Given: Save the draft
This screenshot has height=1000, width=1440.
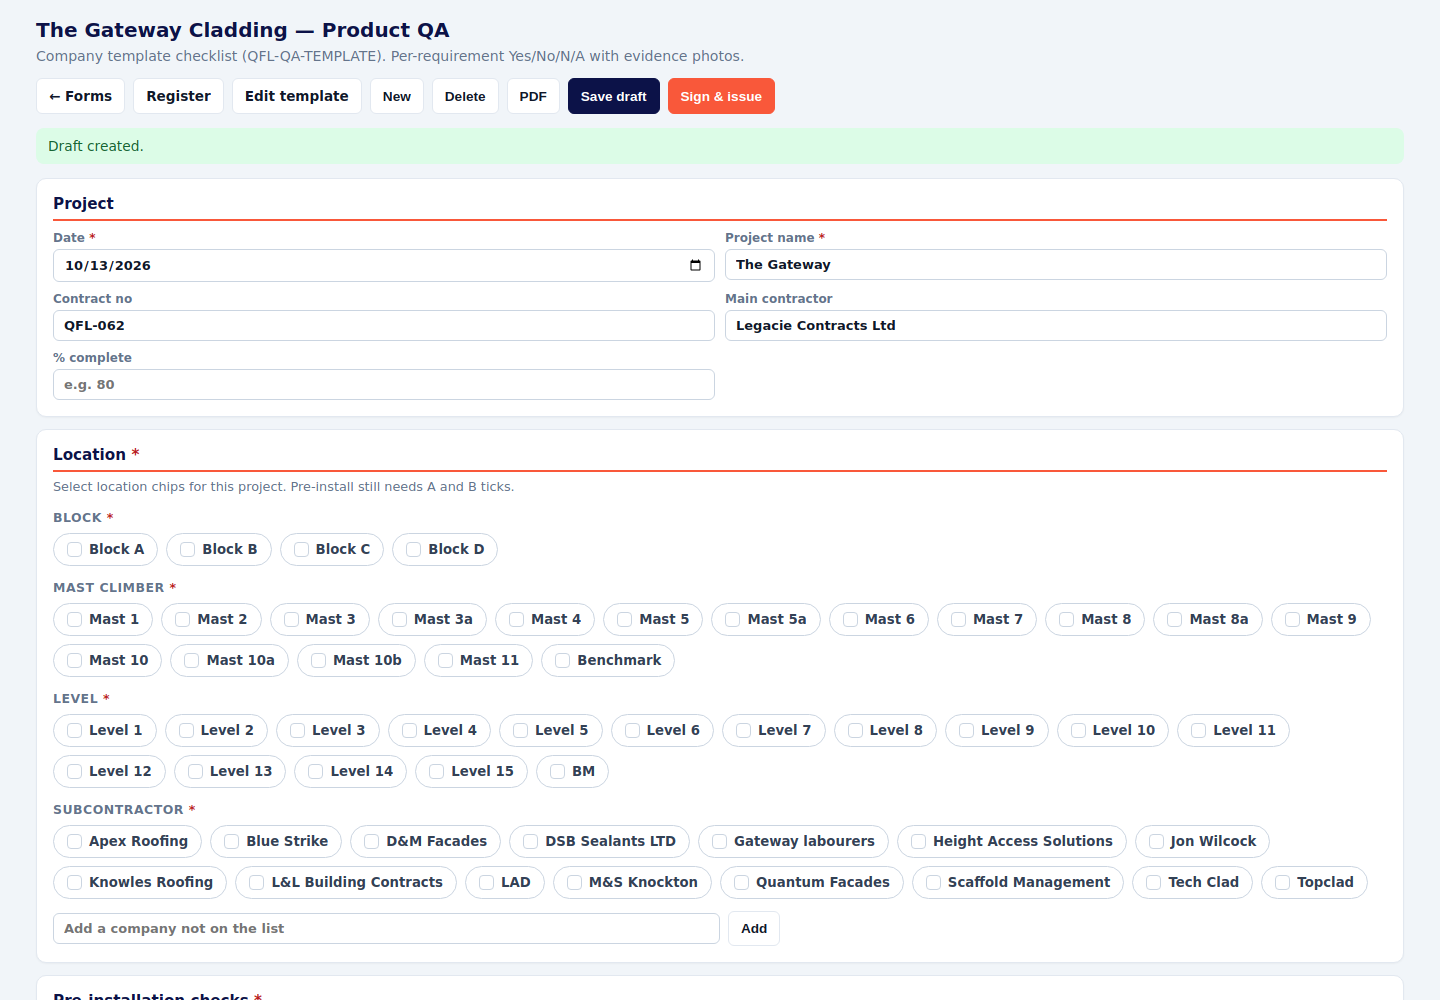Looking at the screenshot, I should click(614, 96).
